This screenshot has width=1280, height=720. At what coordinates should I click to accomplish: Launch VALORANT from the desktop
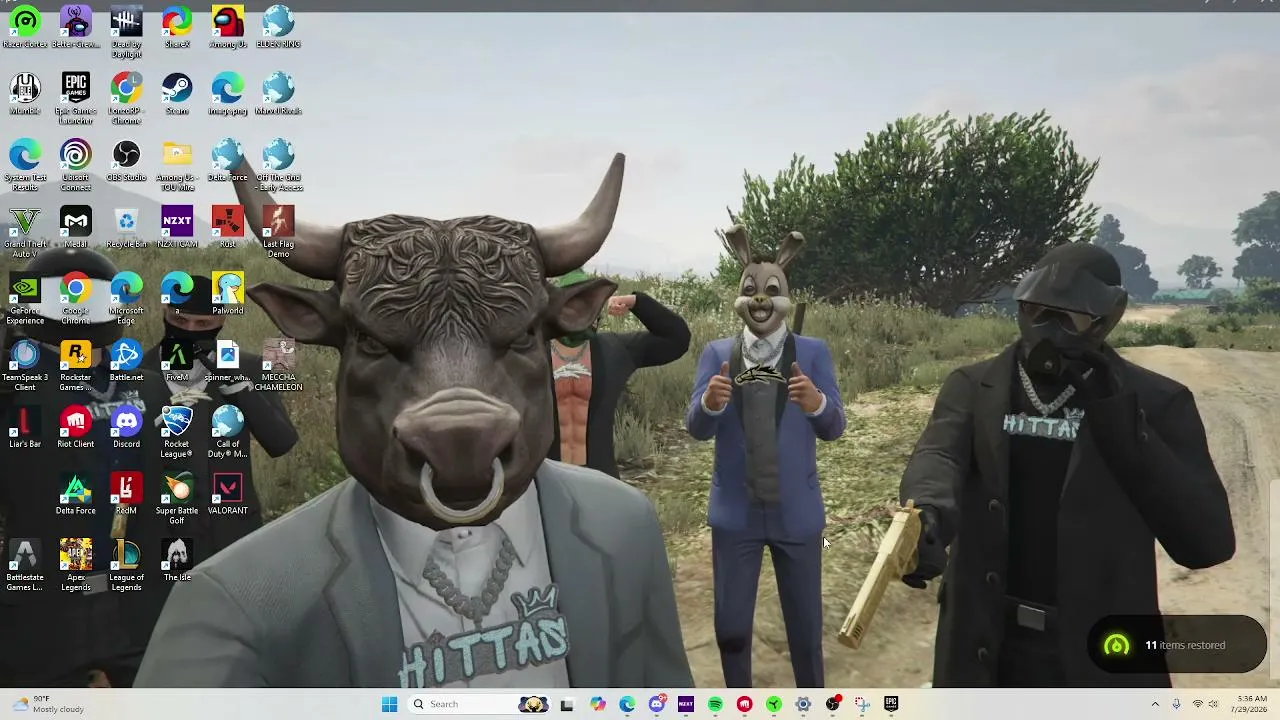pos(228,494)
